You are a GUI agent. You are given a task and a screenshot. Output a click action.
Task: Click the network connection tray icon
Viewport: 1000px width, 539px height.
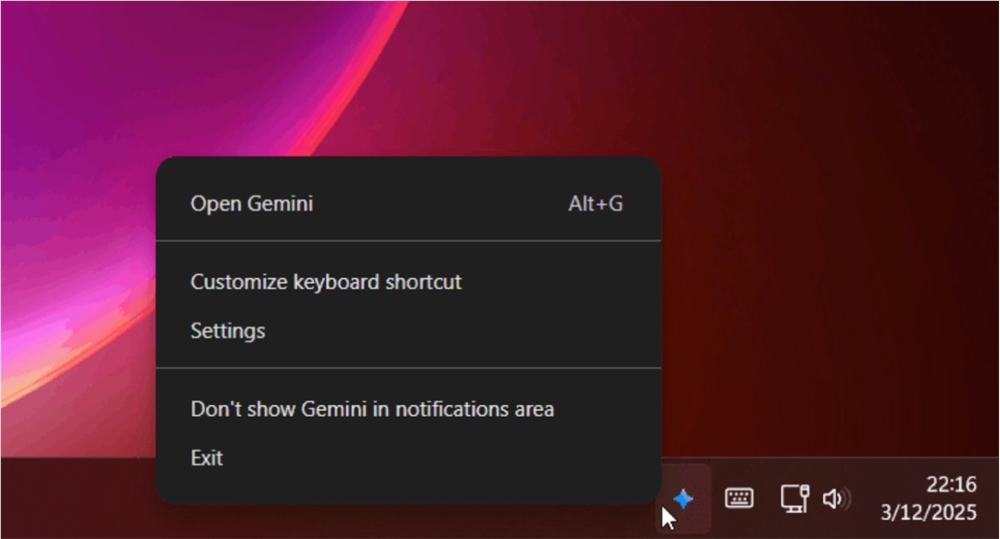[794, 498]
